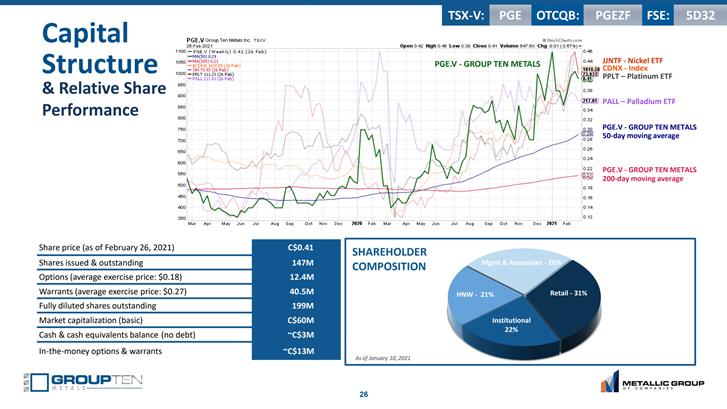Viewport: 727px width, 409px height.
Task: Click the PPLT – Platinum ETF legend
Action: tap(637, 76)
